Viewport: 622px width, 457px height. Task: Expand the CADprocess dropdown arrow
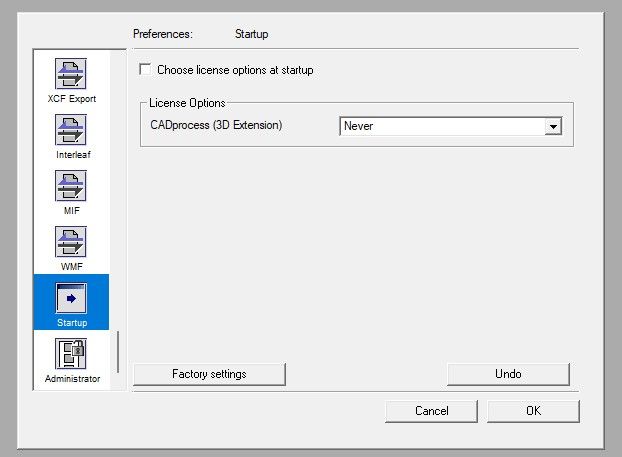point(551,127)
